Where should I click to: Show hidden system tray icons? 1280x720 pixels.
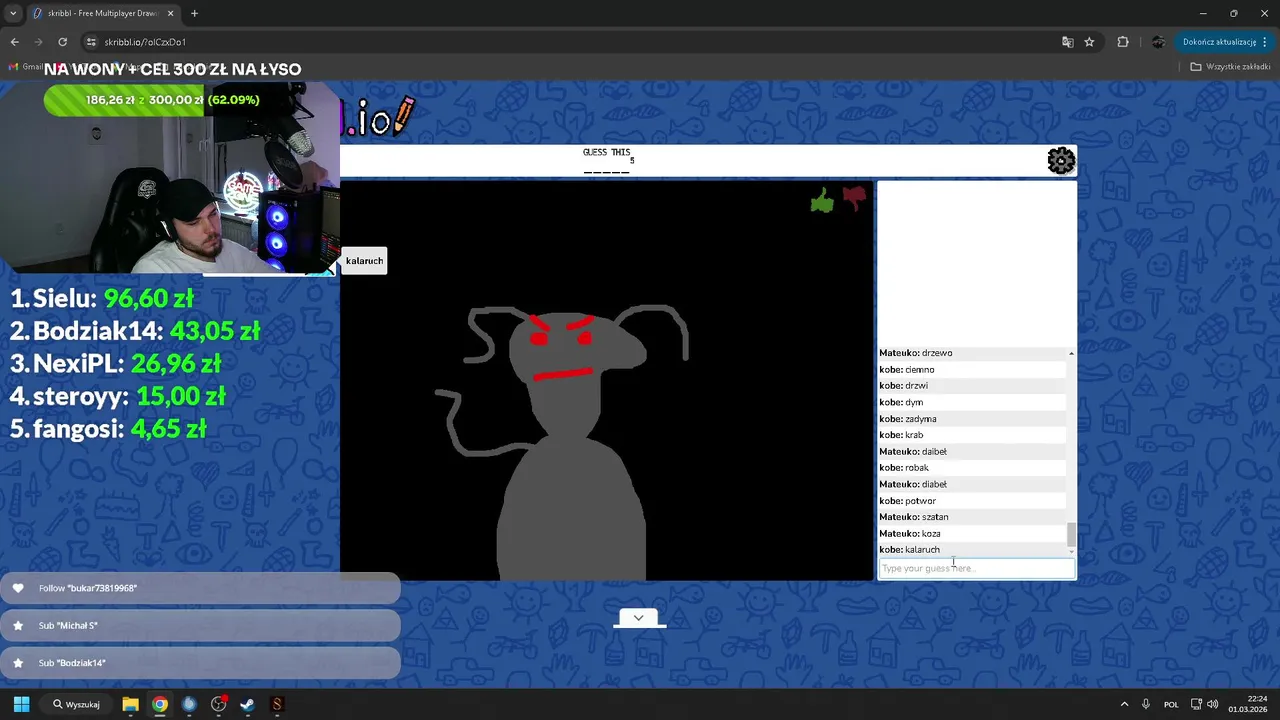click(x=1124, y=704)
